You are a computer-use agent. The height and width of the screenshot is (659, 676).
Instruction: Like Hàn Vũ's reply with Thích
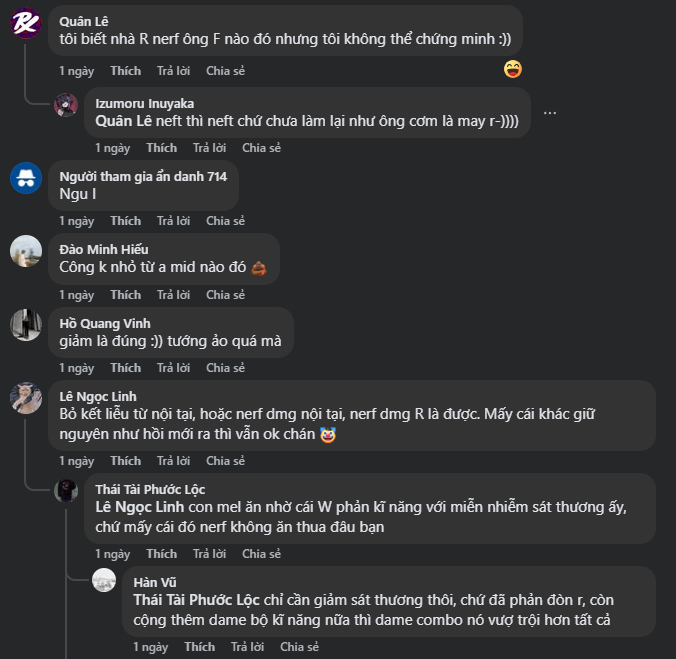199,647
